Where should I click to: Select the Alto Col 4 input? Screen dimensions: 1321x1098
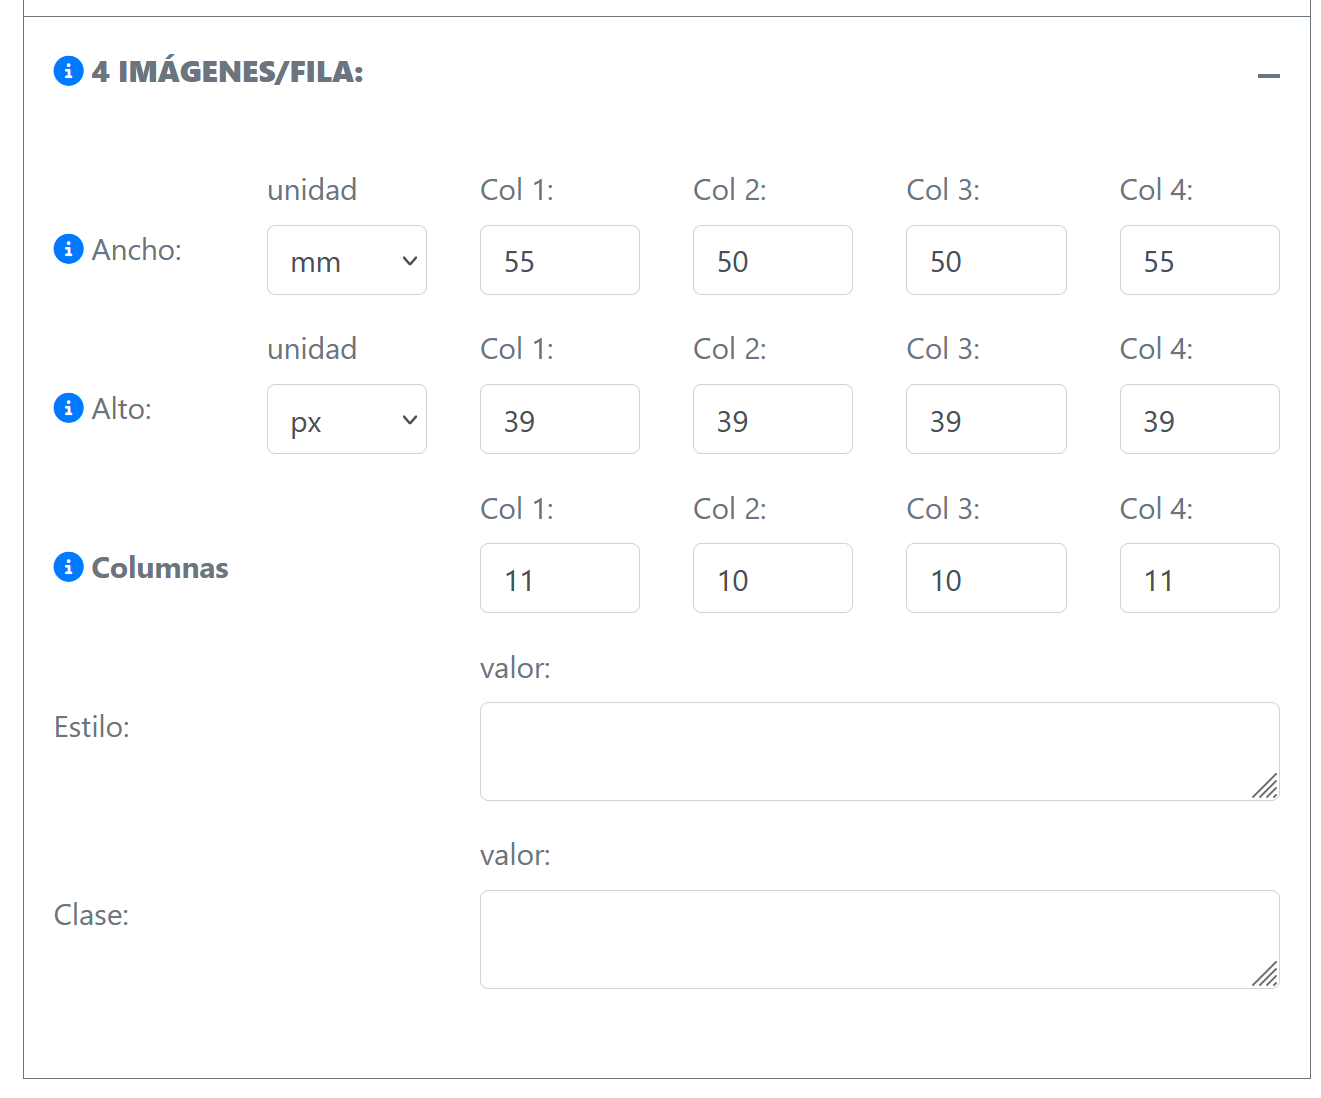[x=1199, y=419]
